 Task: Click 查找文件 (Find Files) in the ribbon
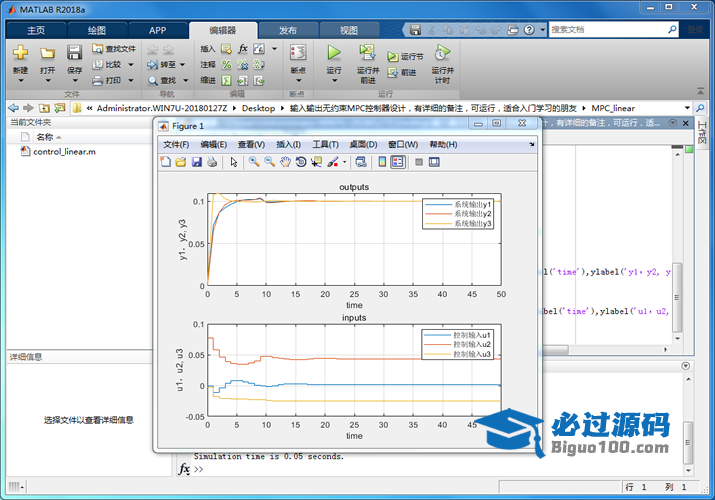114,49
